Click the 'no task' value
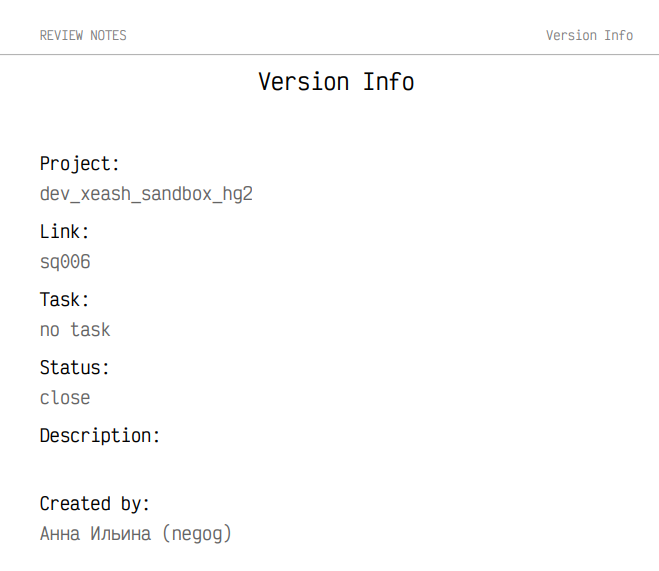659x571 pixels. [75, 330]
